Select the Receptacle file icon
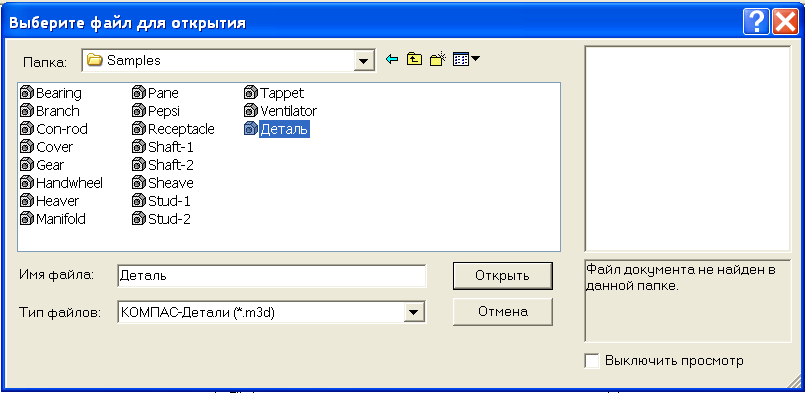Viewport: 805px width, 393px height. [139, 129]
